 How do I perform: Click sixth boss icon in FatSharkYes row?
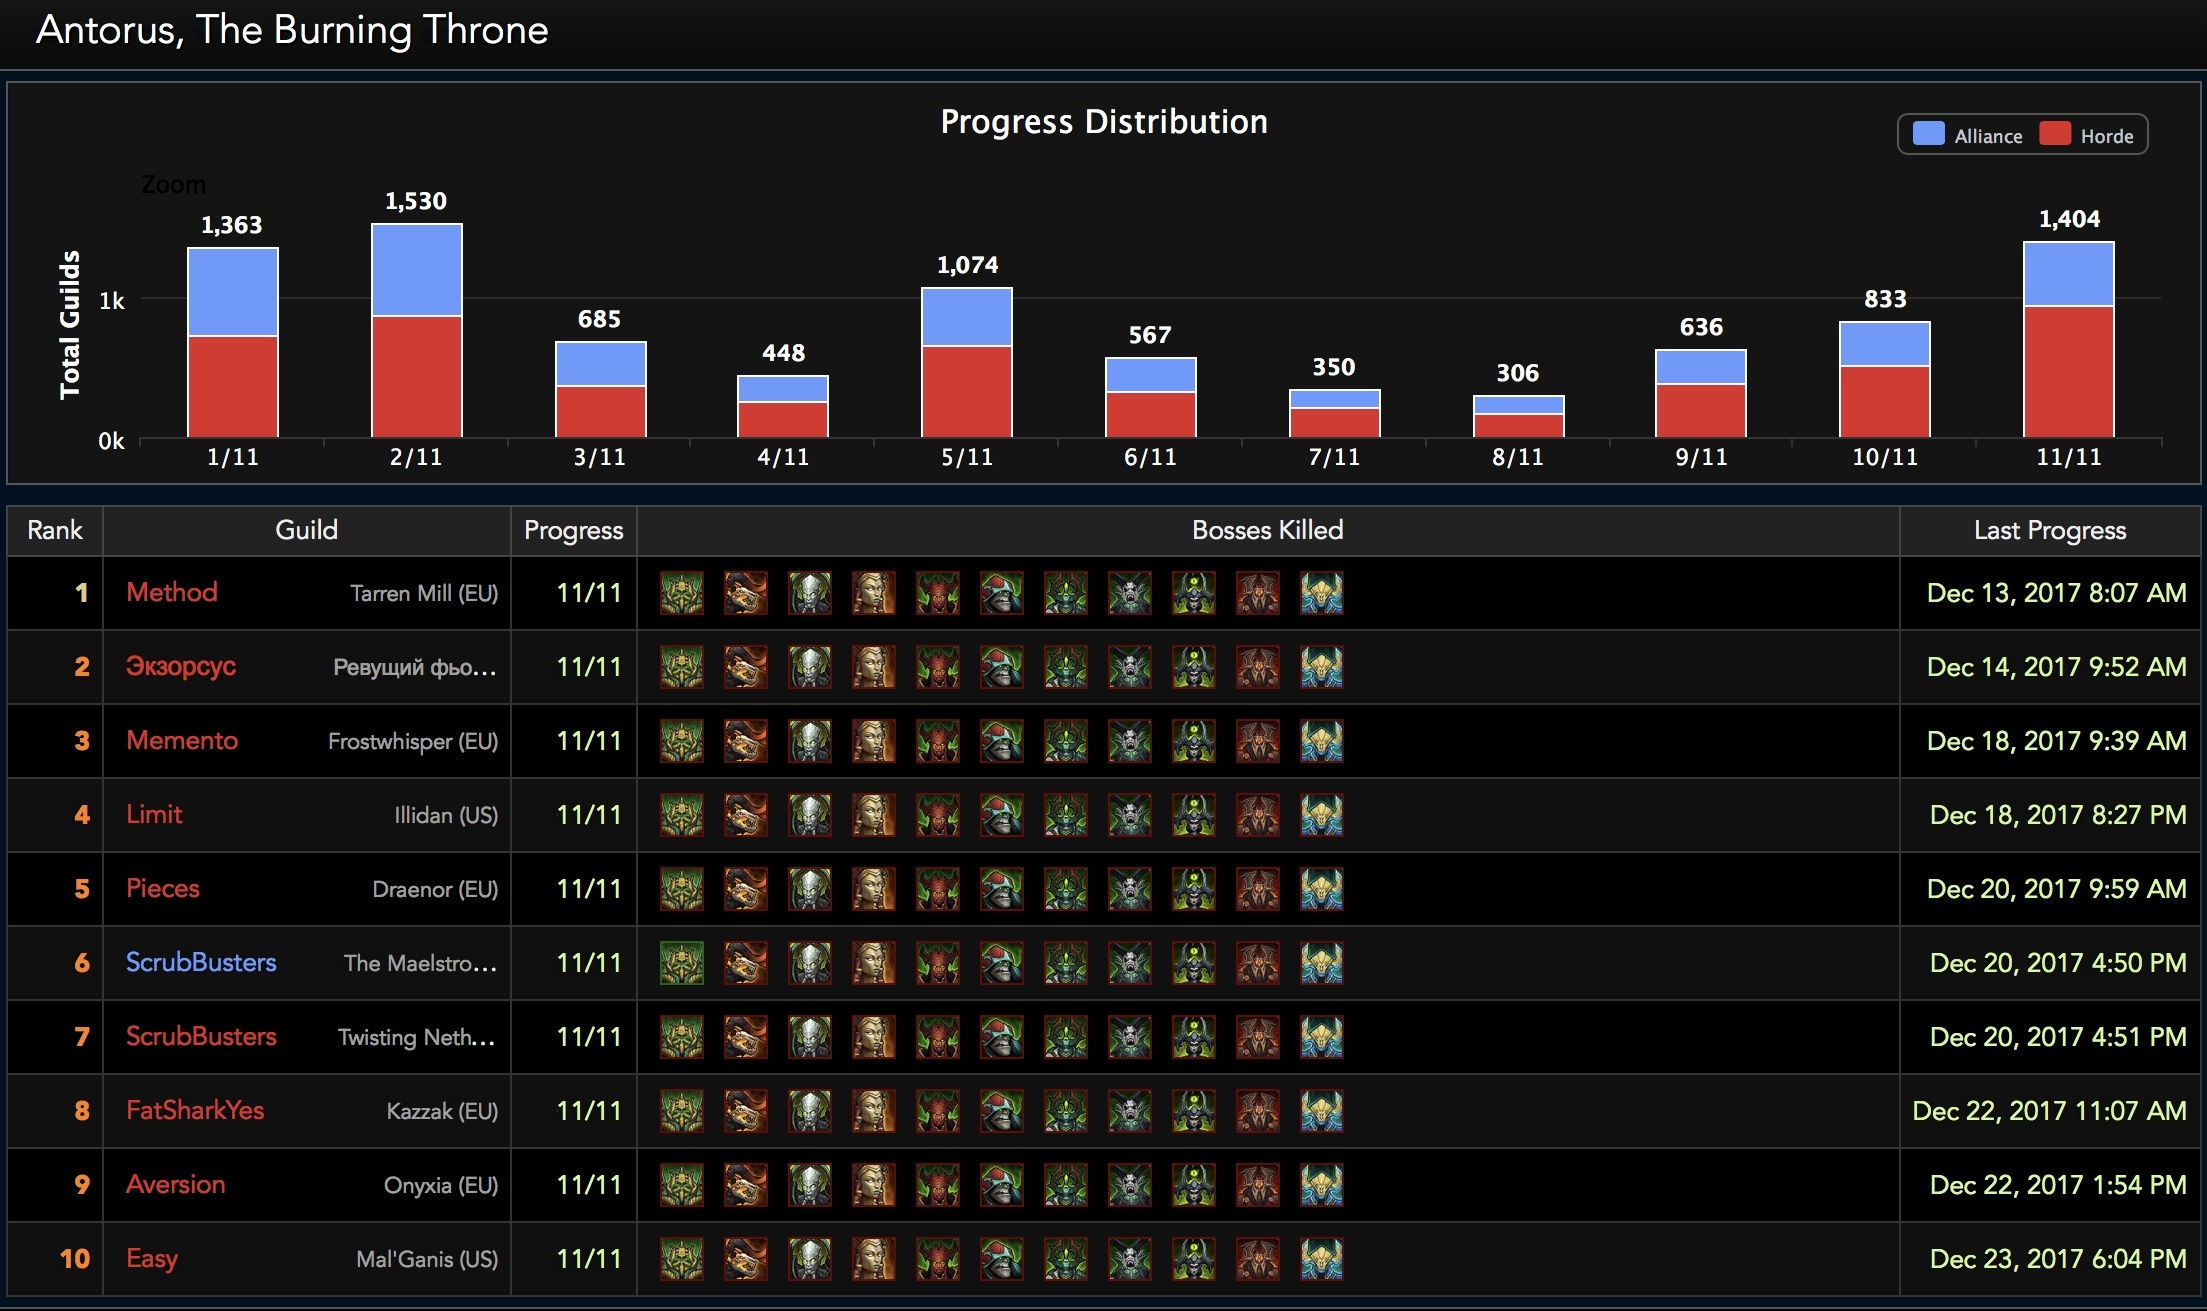pos(1001,1111)
